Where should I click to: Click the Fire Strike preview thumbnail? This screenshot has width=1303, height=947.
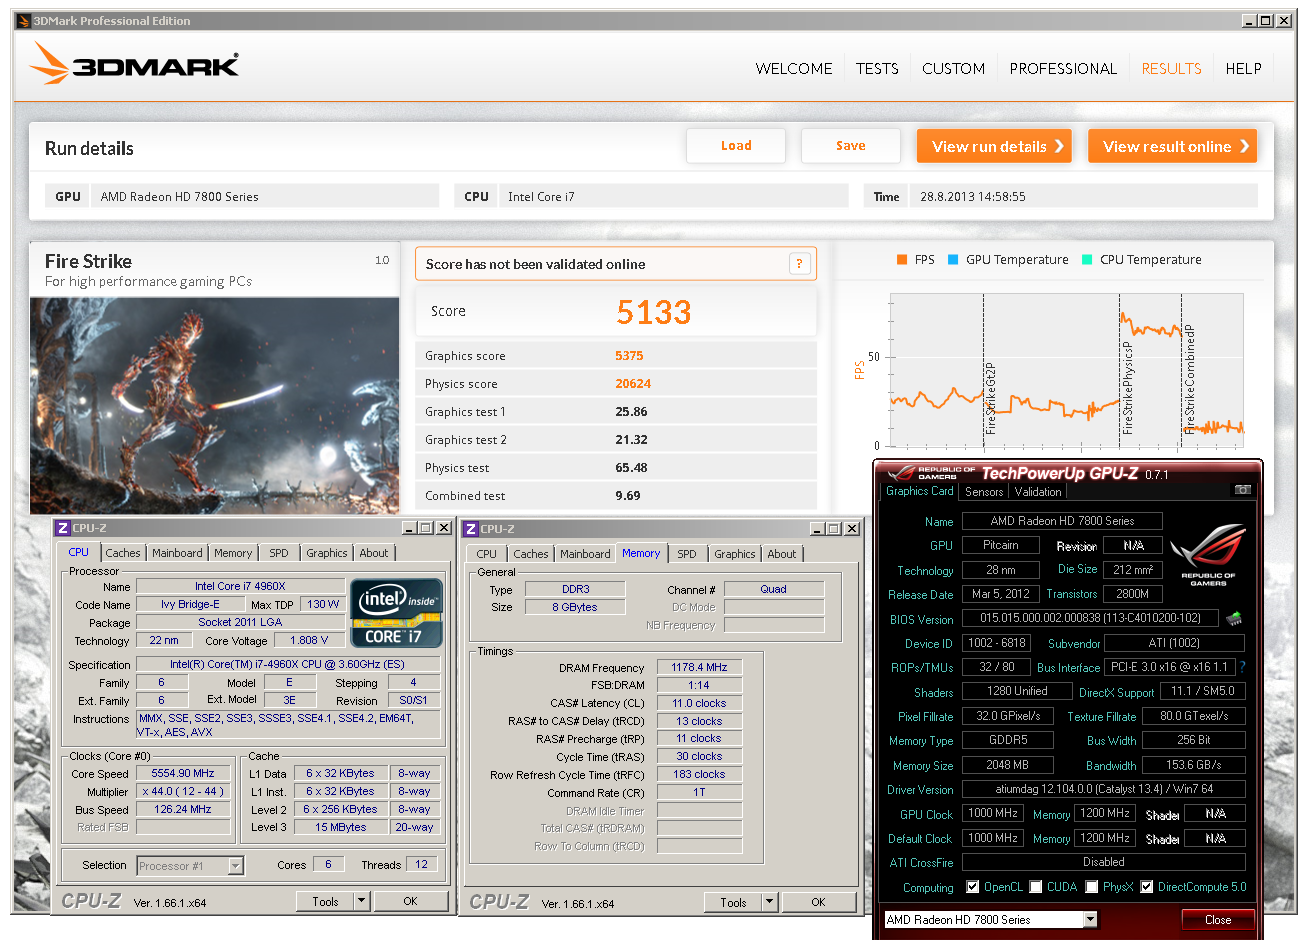(x=214, y=405)
